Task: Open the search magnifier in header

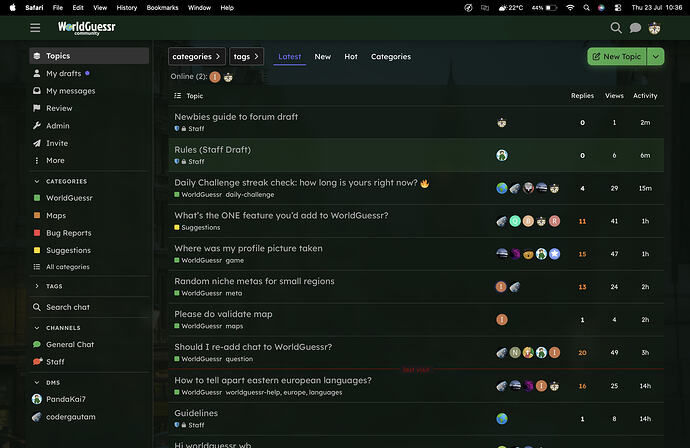Action: (616, 28)
